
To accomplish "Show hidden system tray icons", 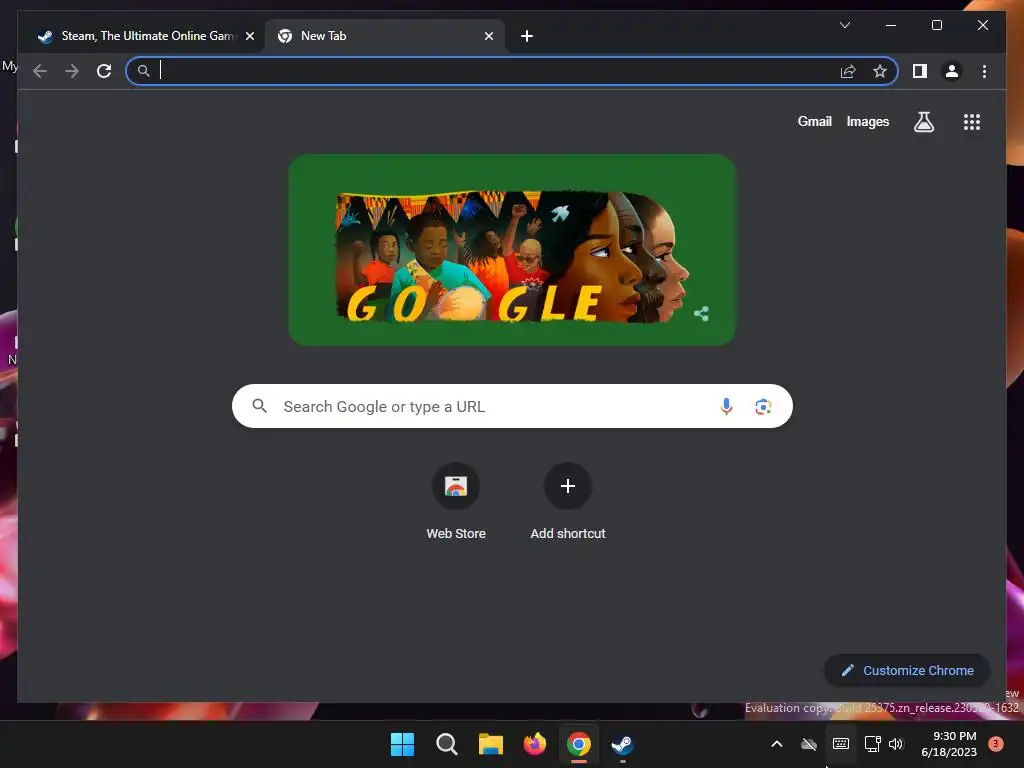I will [776, 744].
